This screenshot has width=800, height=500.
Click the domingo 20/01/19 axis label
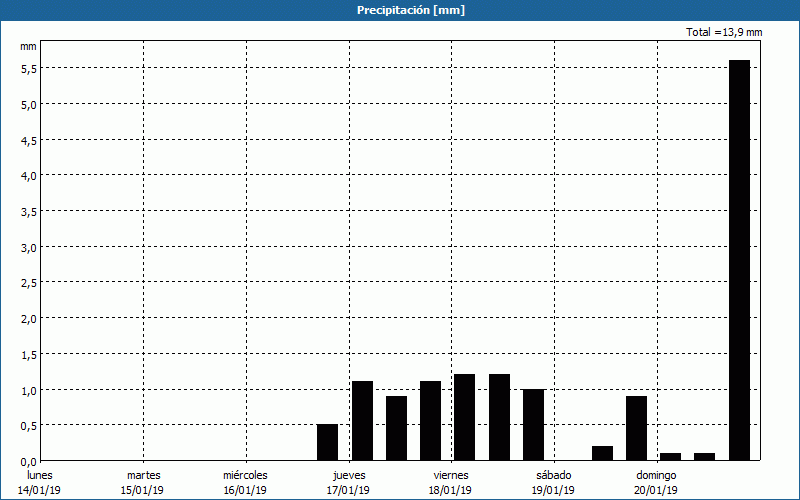click(657, 483)
